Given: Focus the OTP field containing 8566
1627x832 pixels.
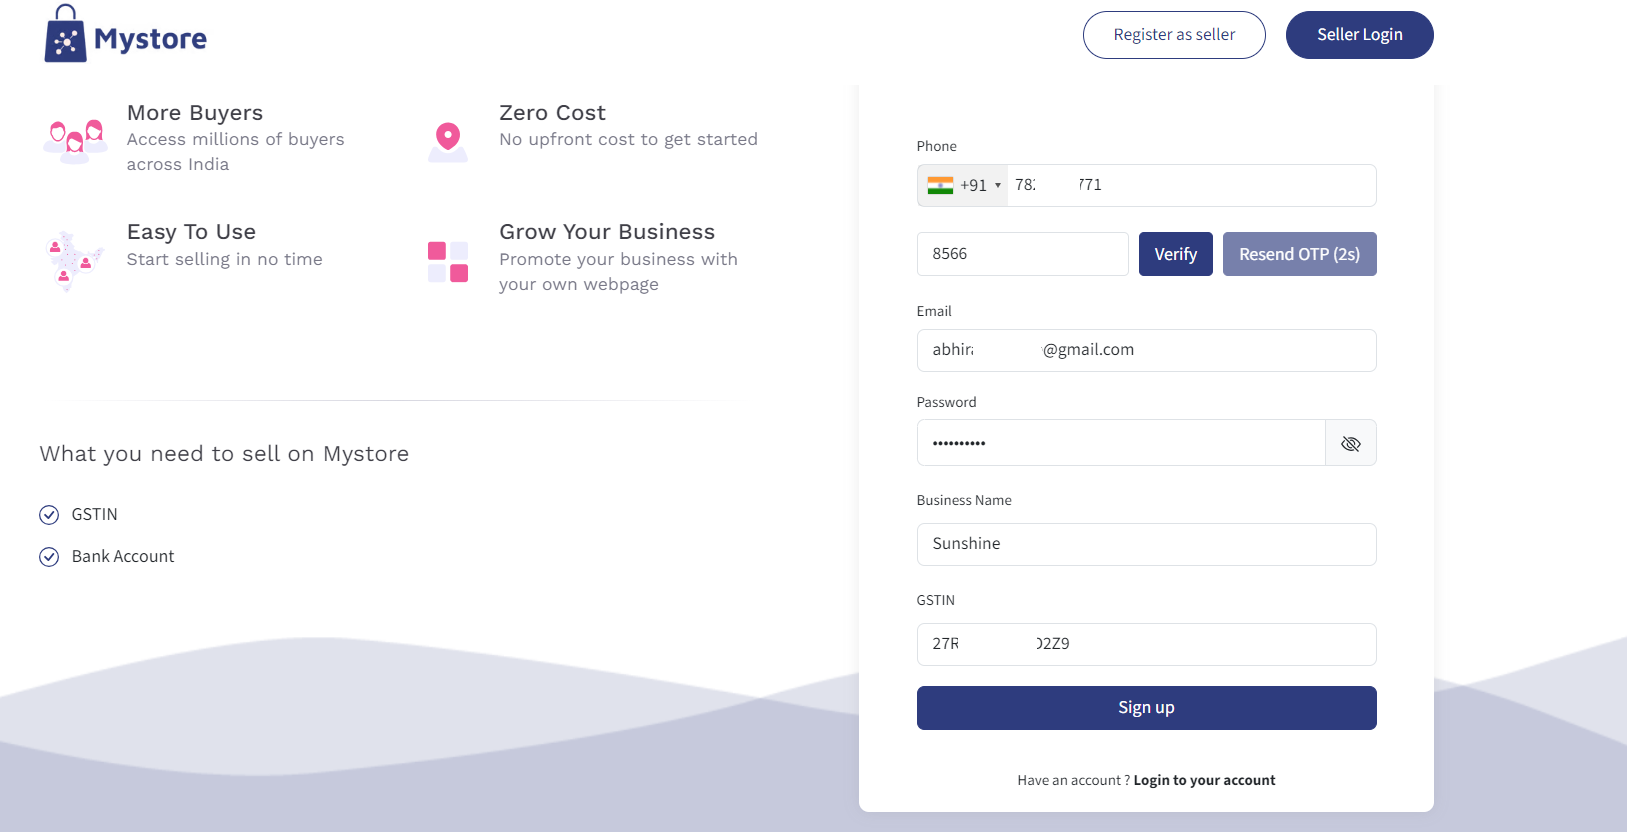Looking at the screenshot, I should (1022, 254).
